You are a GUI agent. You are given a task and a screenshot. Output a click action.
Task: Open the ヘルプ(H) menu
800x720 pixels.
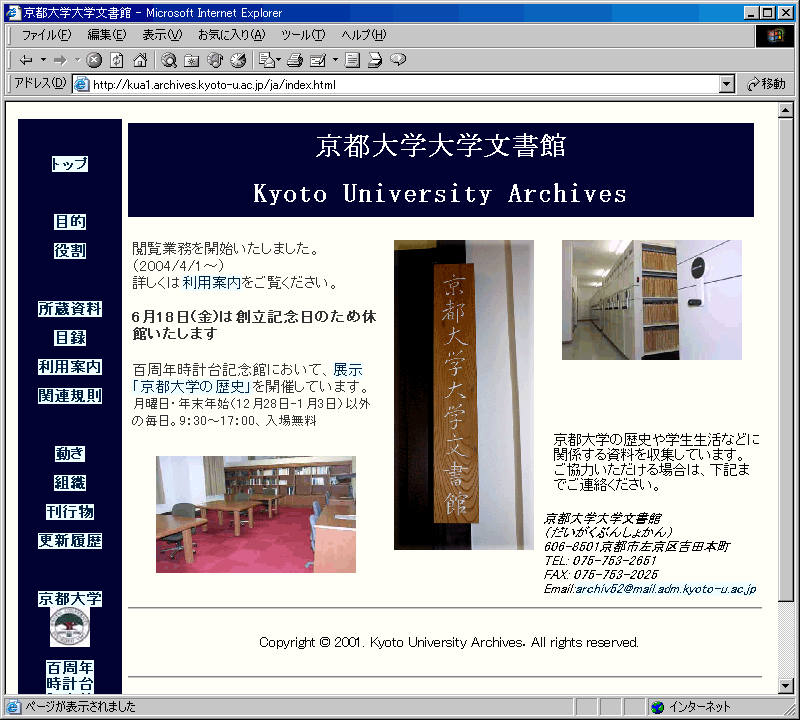coord(364,35)
